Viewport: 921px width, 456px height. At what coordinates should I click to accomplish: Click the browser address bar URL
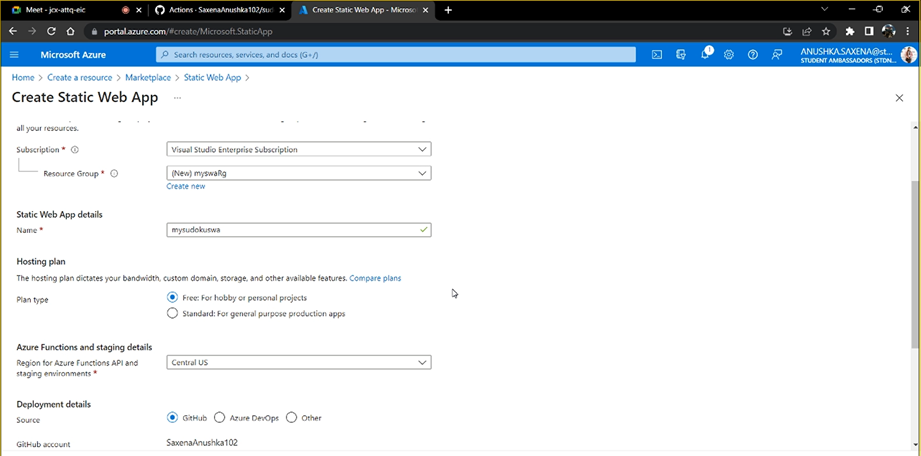point(188,32)
